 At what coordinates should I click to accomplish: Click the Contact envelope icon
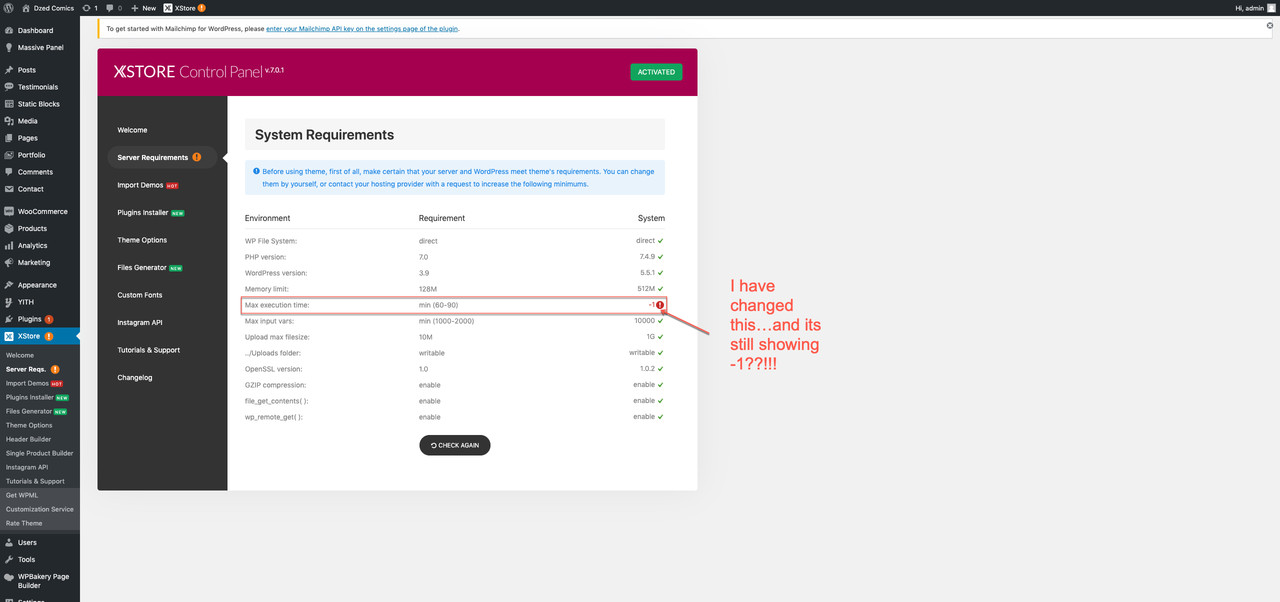click(x=9, y=189)
